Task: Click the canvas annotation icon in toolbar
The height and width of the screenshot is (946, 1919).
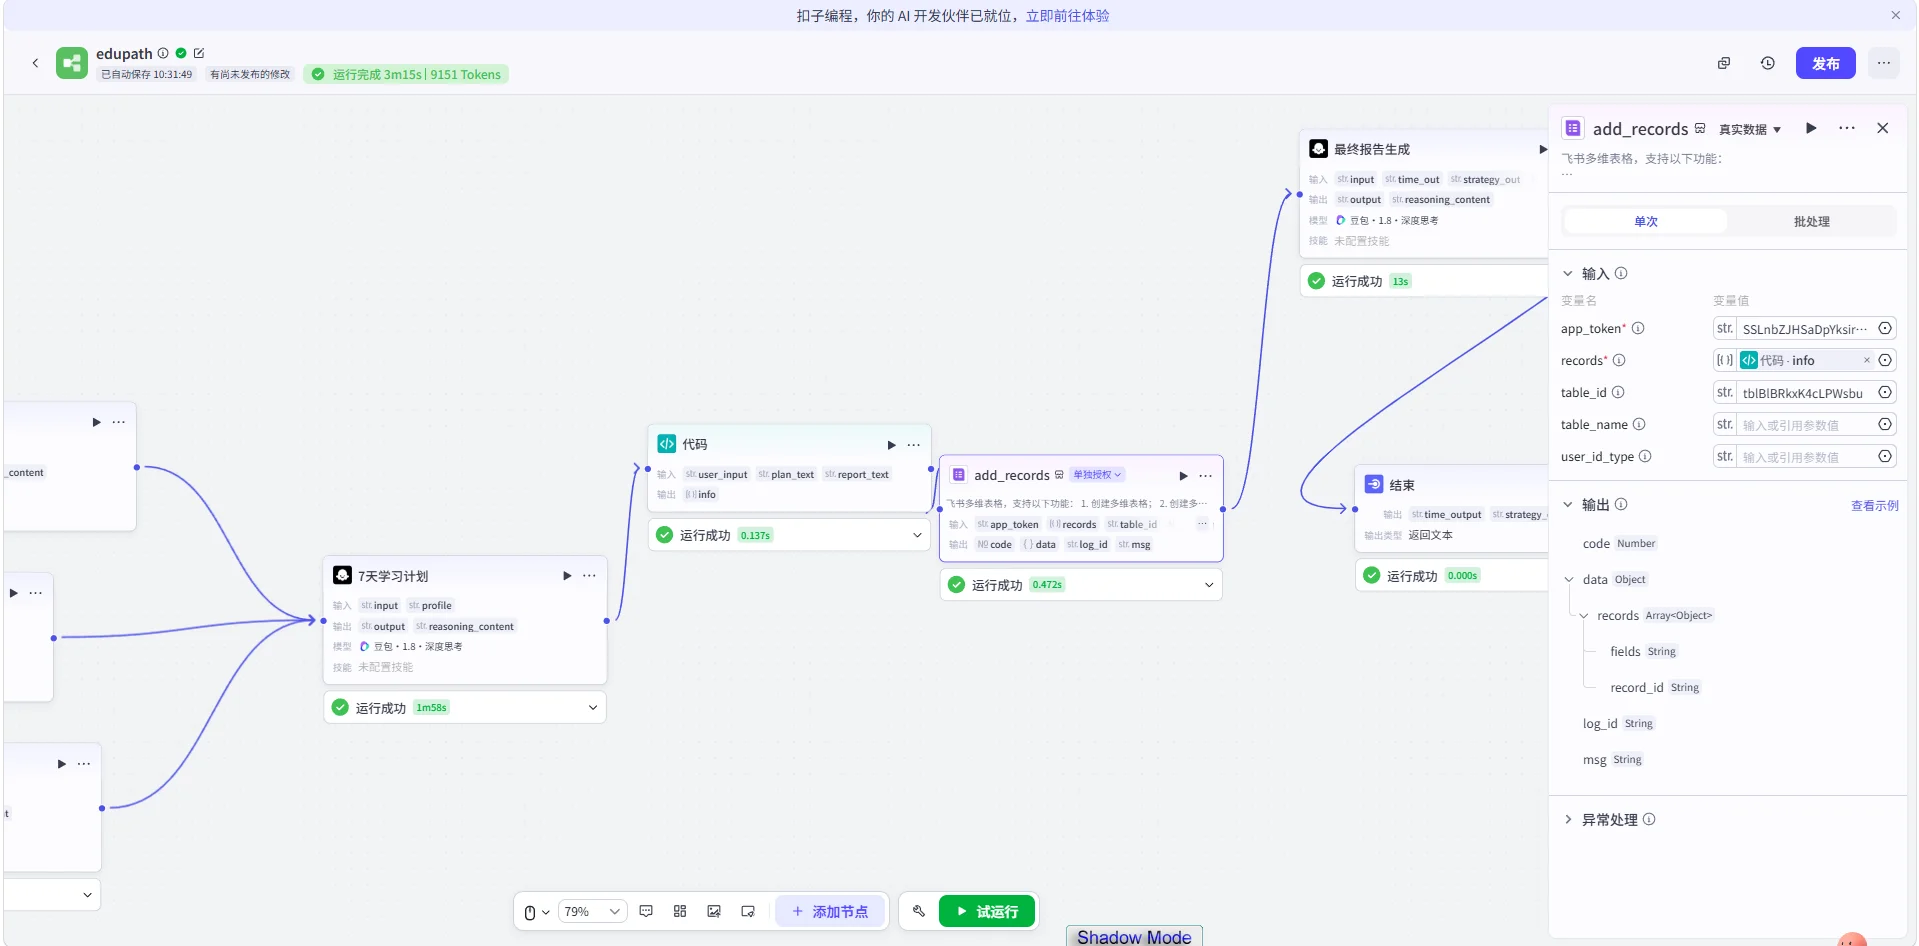Action: coord(748,911)
